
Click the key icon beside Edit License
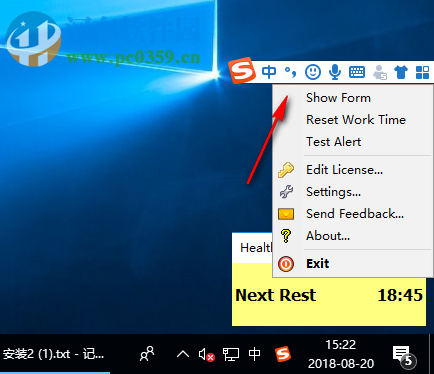coord(286,170)
